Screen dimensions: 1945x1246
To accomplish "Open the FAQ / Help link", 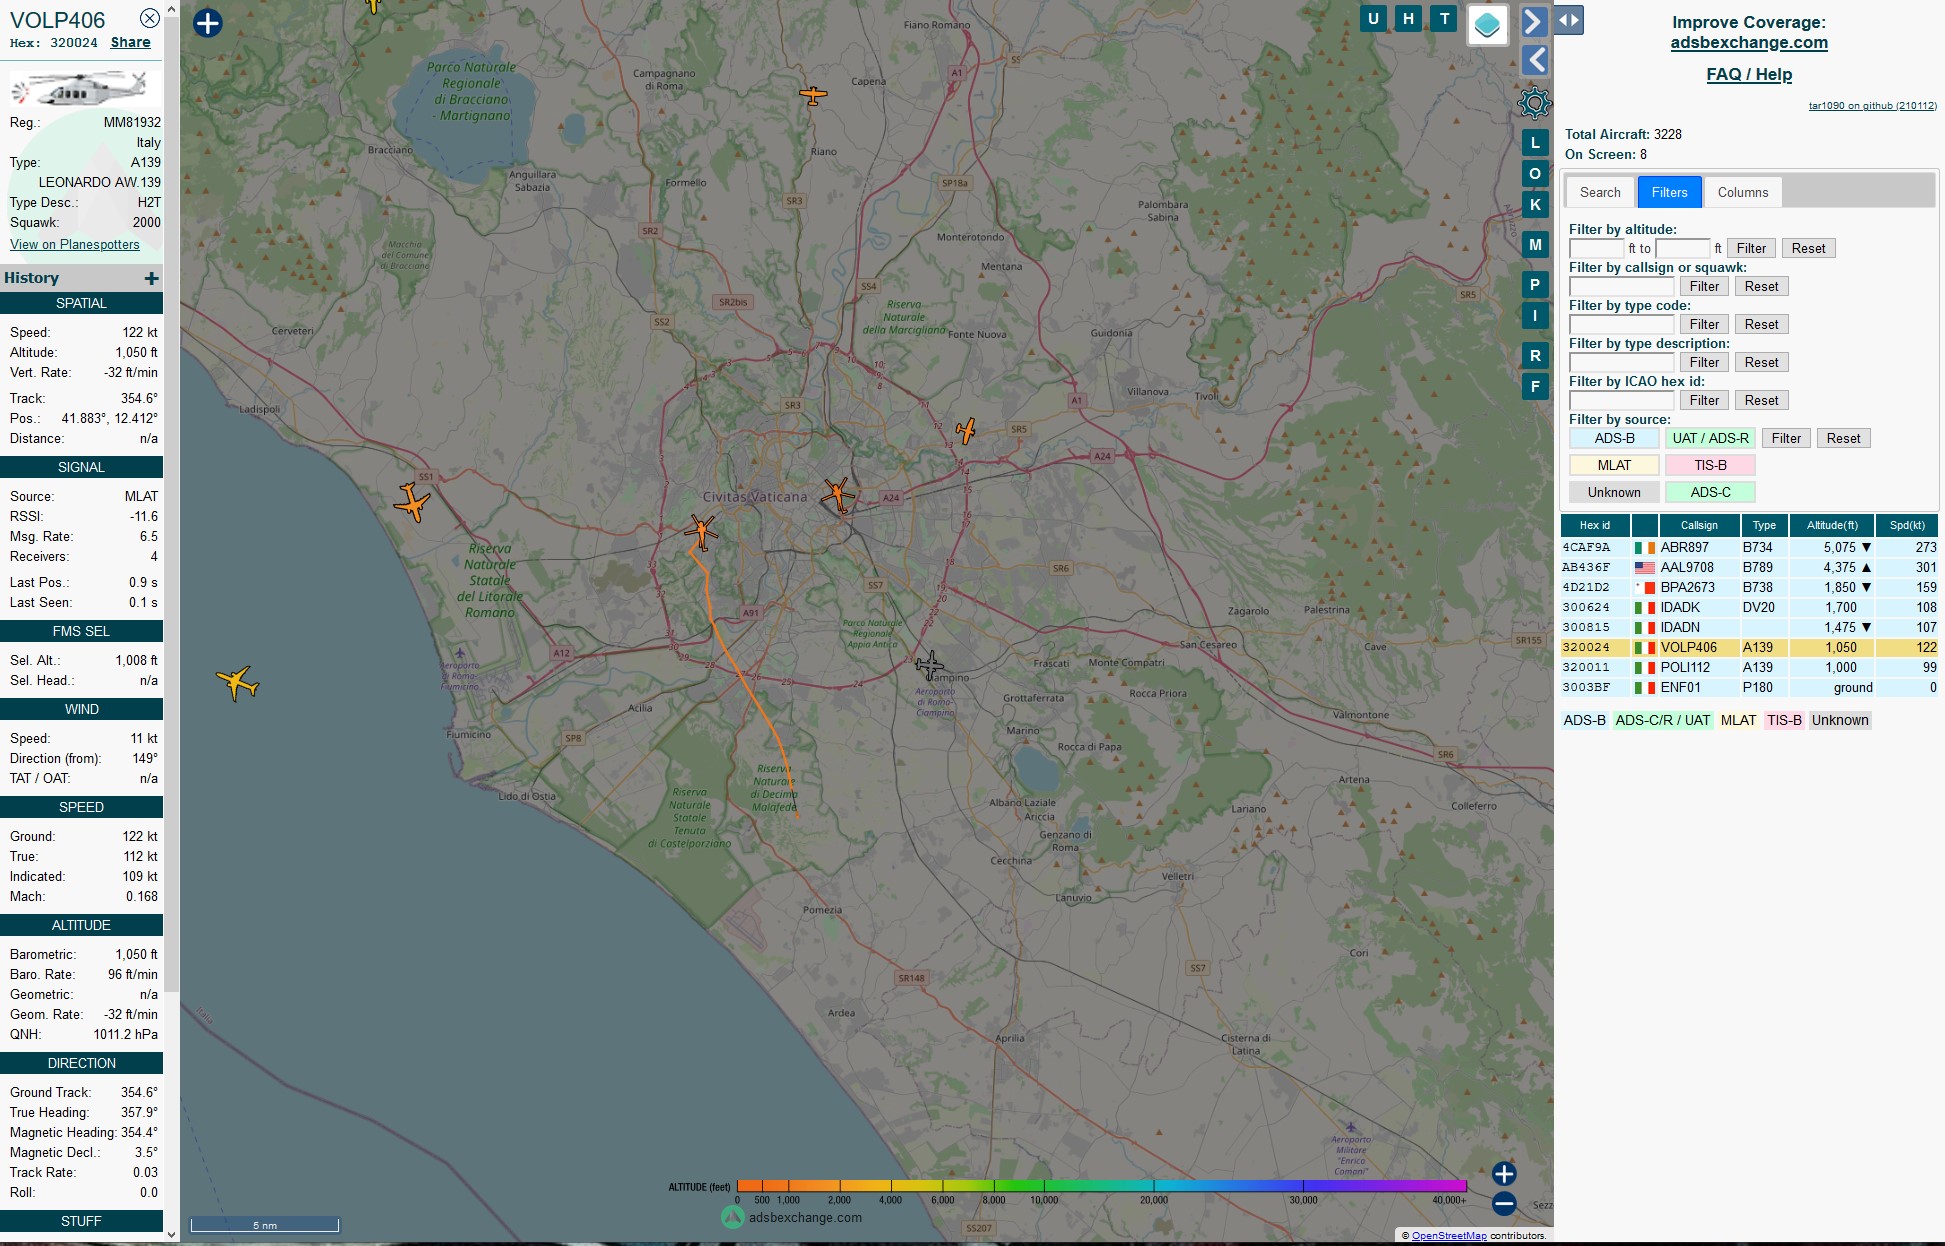I will [1748, 74].
